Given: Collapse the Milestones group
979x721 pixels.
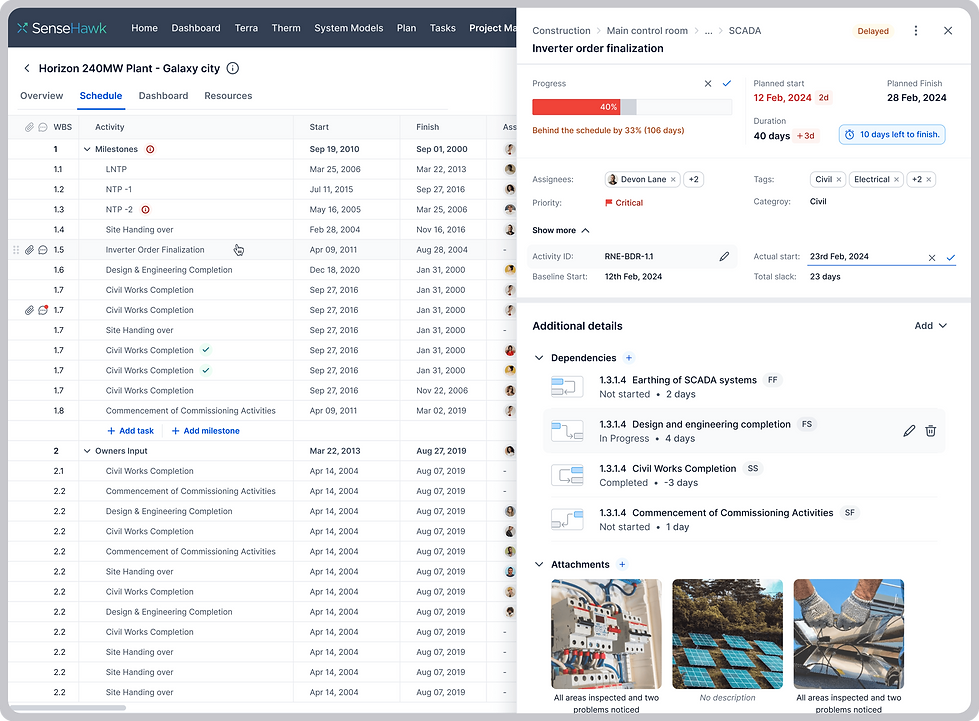Looking at the screenshot, I should (87, 149).
